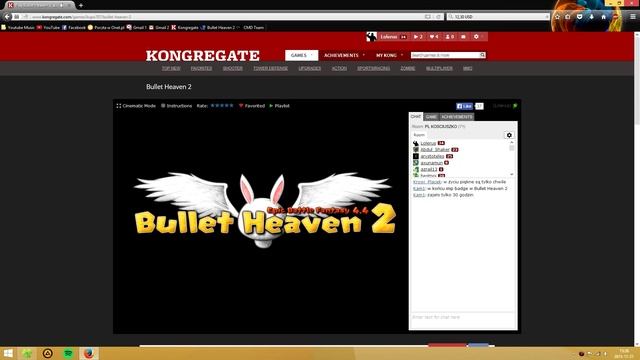Rate the game with the star rating

[222, 106]
